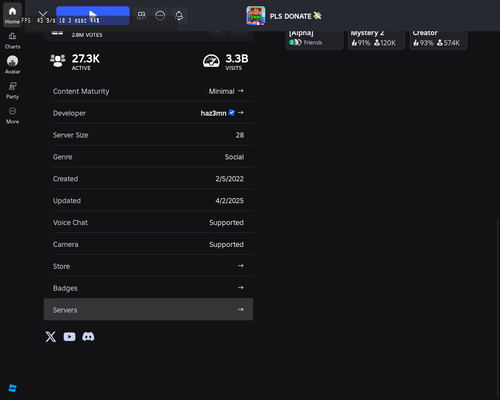Click the PLS DONATE title text
Image resolution: width=500 pixels, height=400 pixels.
pyautogui.click(x=290, y=16)
